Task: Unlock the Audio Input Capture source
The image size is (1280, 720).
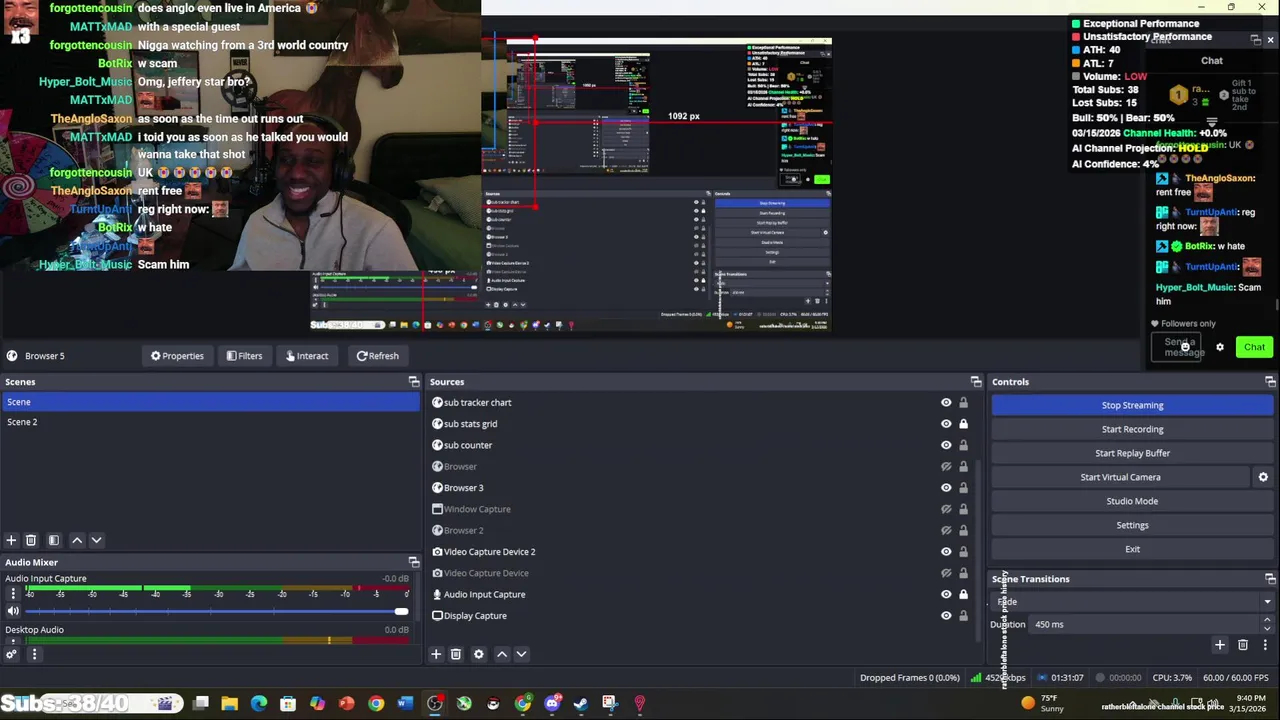Action: [x=963, y=594]
